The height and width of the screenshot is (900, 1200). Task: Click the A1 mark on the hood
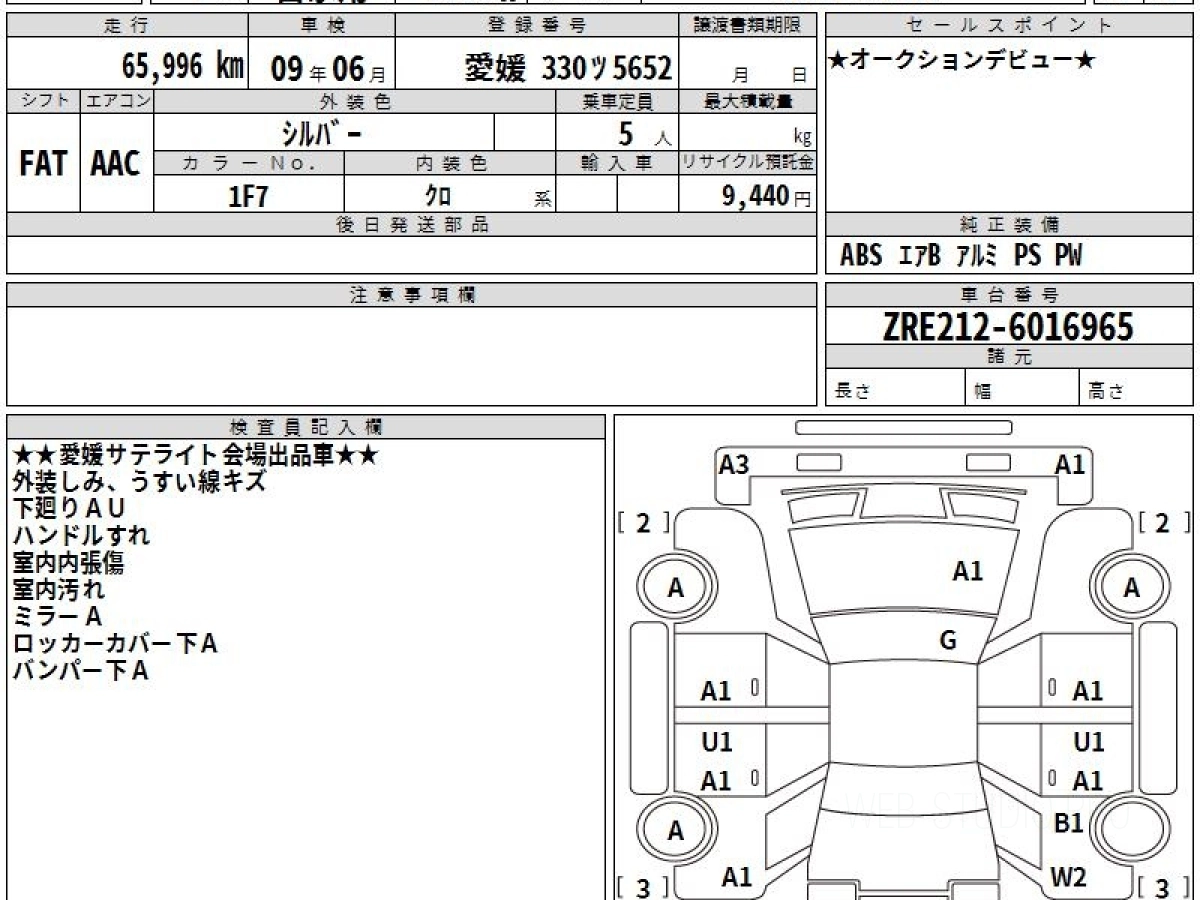click(967, 571)
